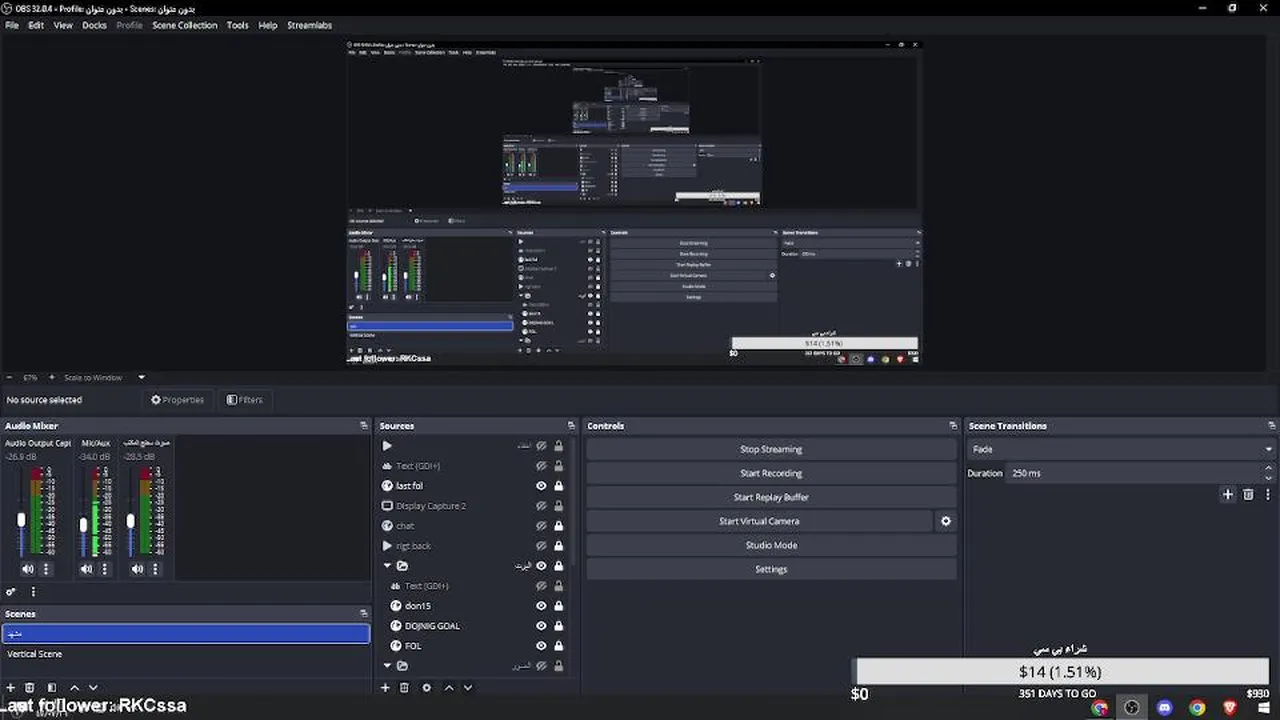Click Start Virtual Camera

pos(759,521)
